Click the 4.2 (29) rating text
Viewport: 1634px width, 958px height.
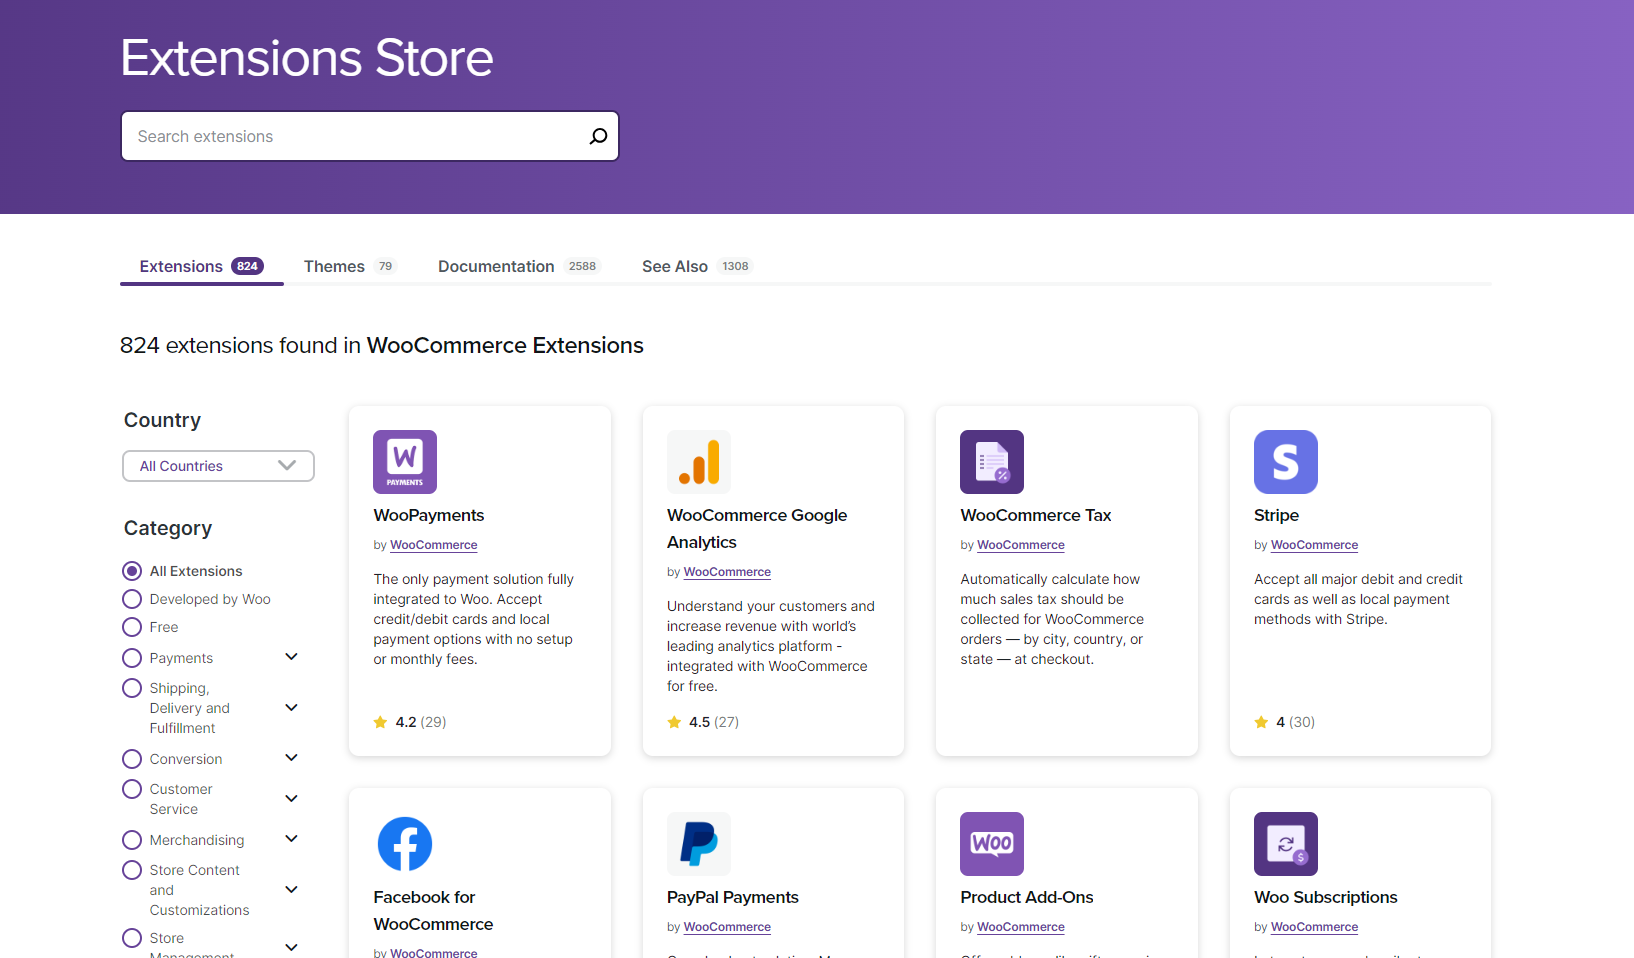(x=421, y=722)
